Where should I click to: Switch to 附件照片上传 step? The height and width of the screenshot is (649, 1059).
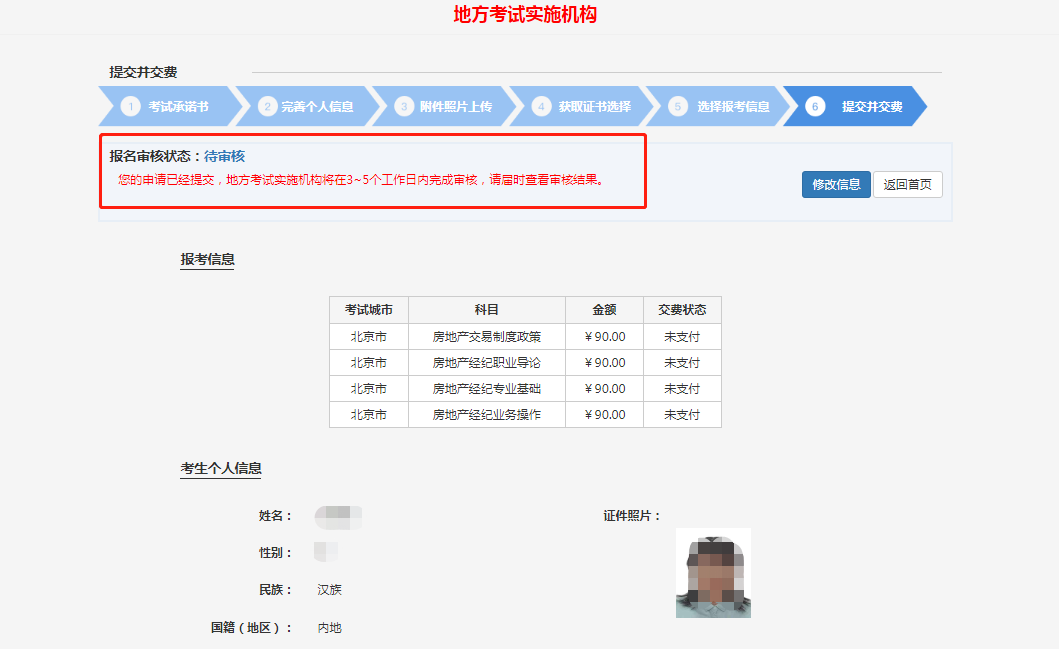[x=455, y=106]
